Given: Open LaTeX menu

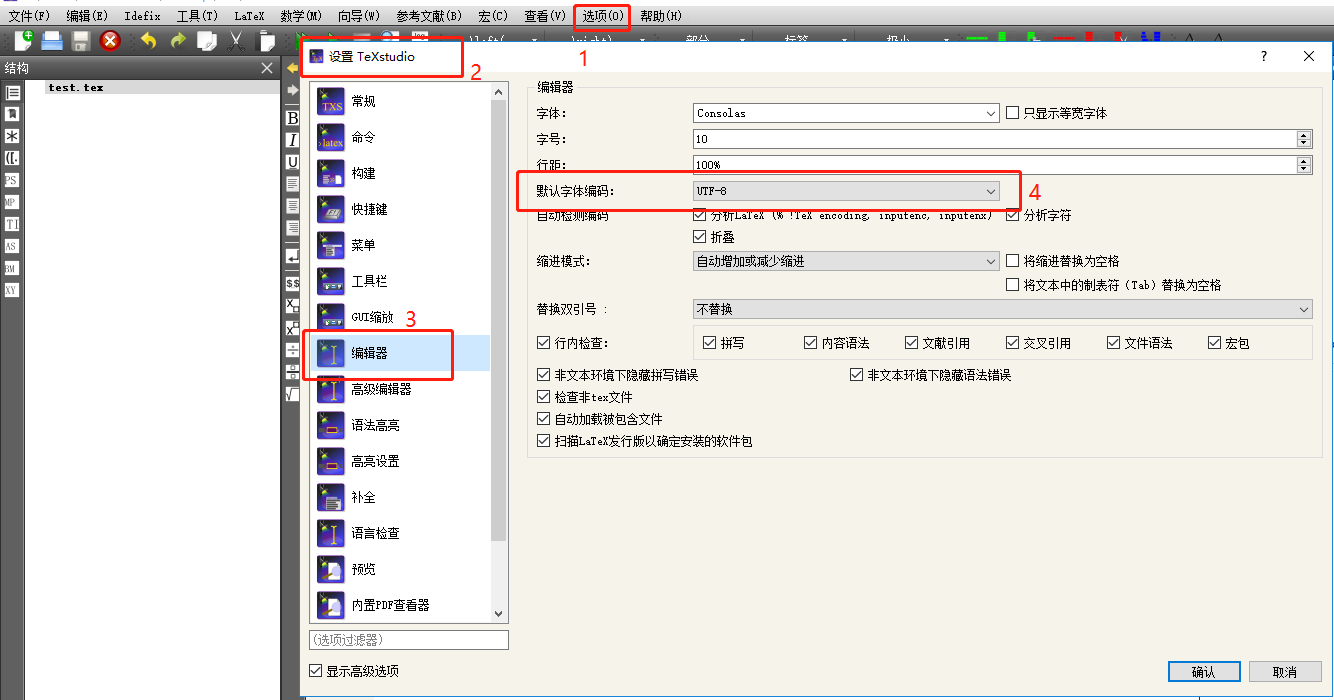Looking at the screenshot, I should coord(249,16).
